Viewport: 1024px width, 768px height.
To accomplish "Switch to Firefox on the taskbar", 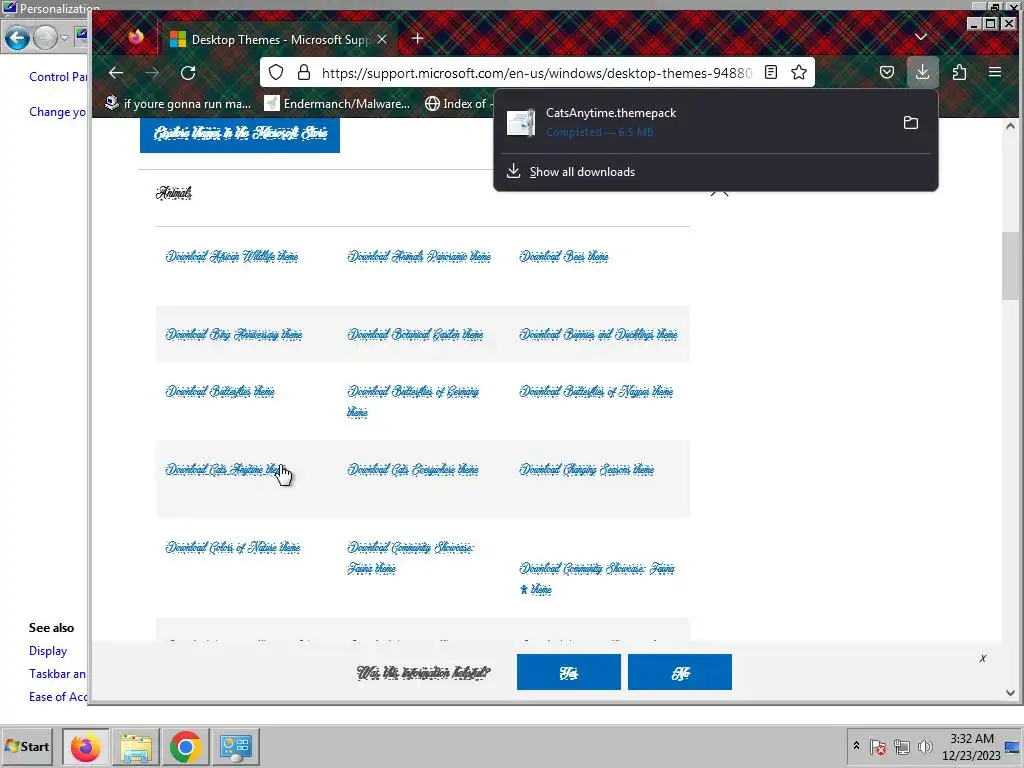I will point(86,746).
